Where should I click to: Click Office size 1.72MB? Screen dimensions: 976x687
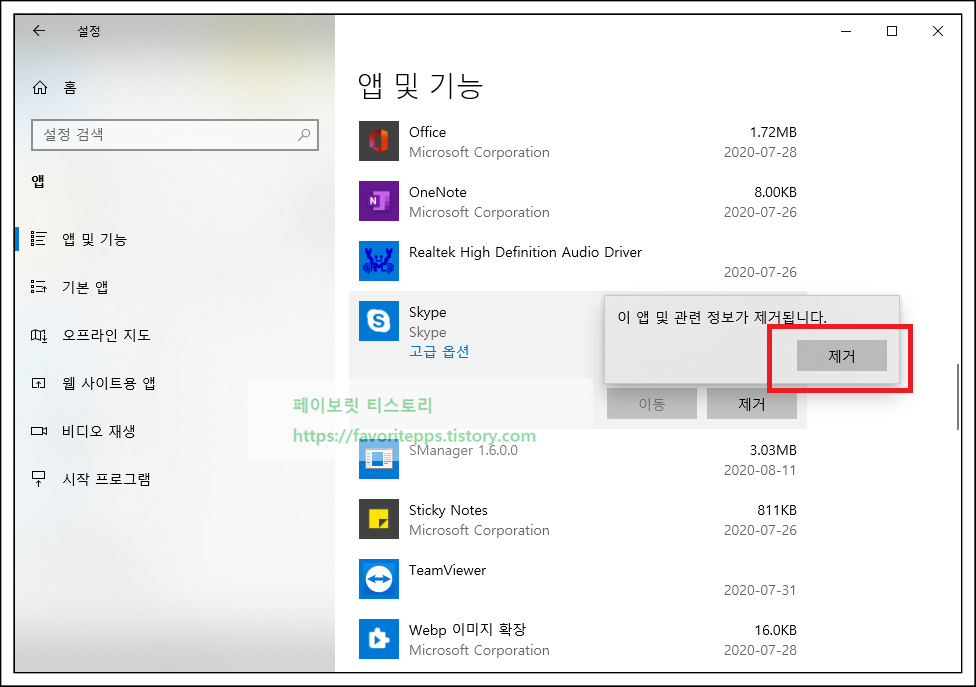(773, 132)
